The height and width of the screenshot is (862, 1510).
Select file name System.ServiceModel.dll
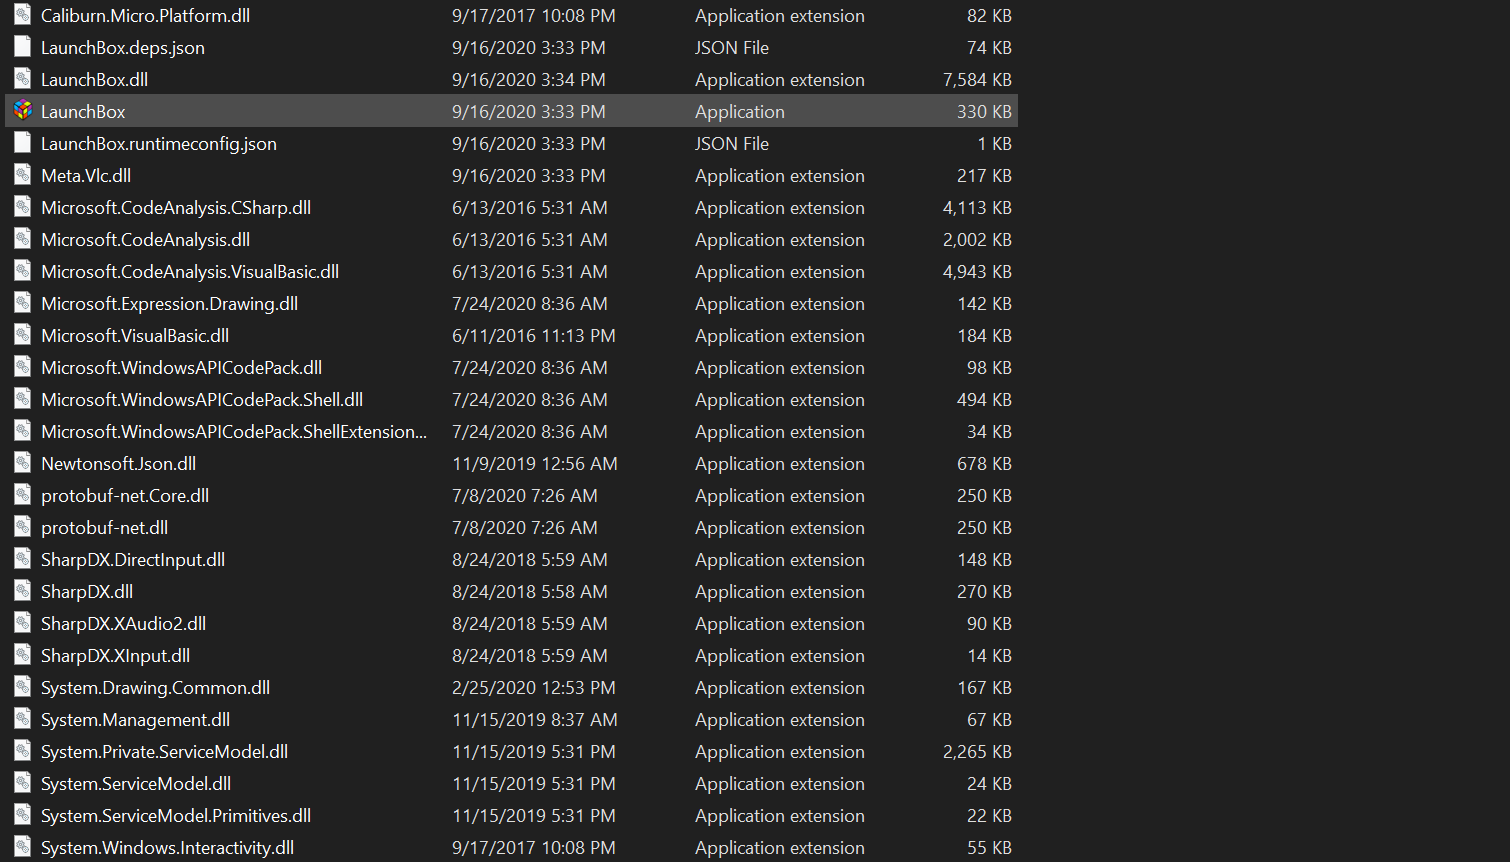pyautogui.click(x=136, y=784)
